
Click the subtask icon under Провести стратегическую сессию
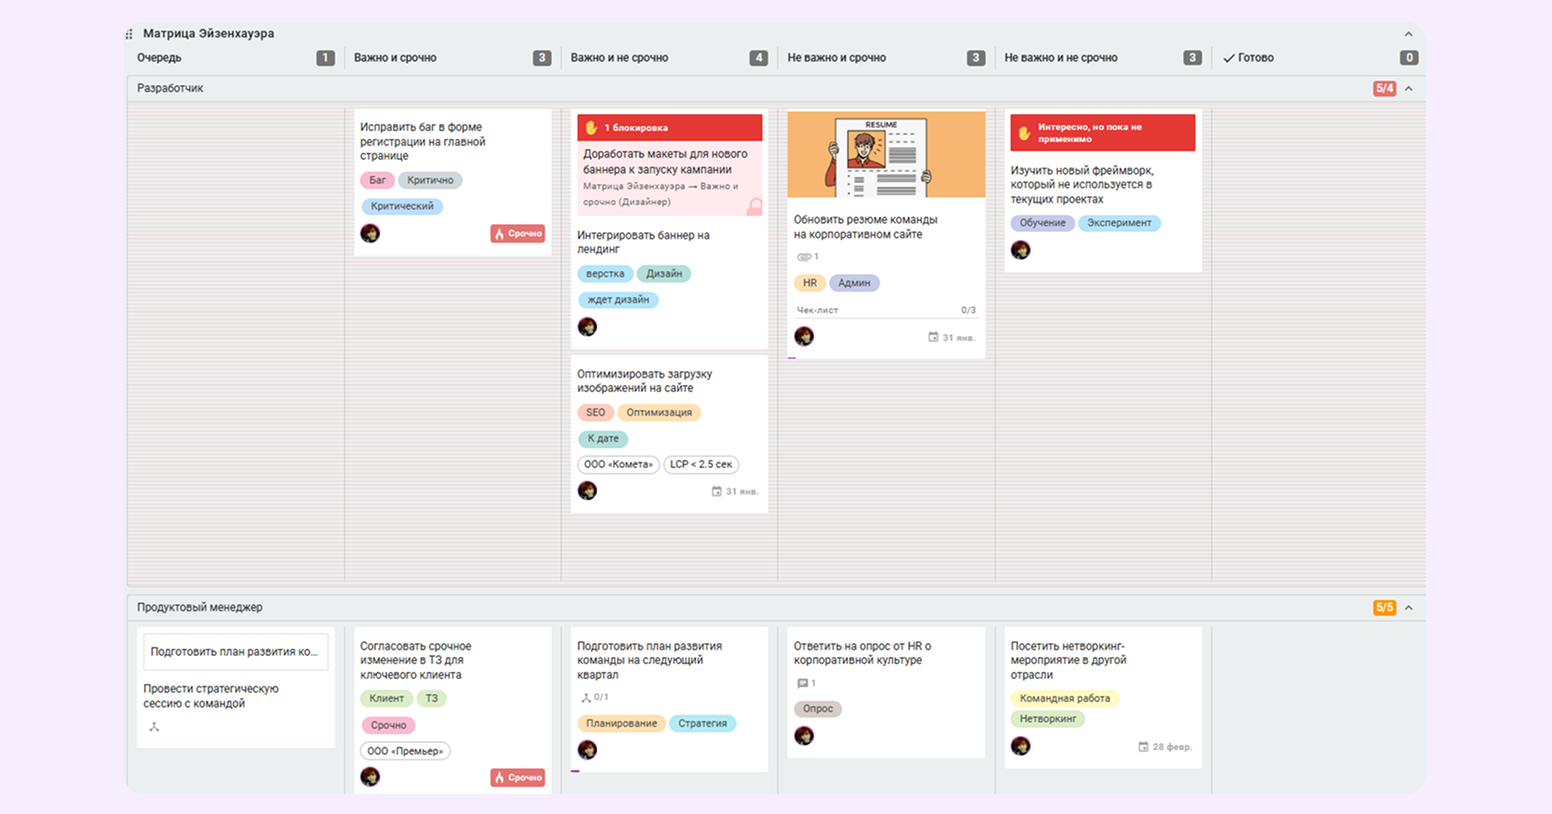(154, 727)
